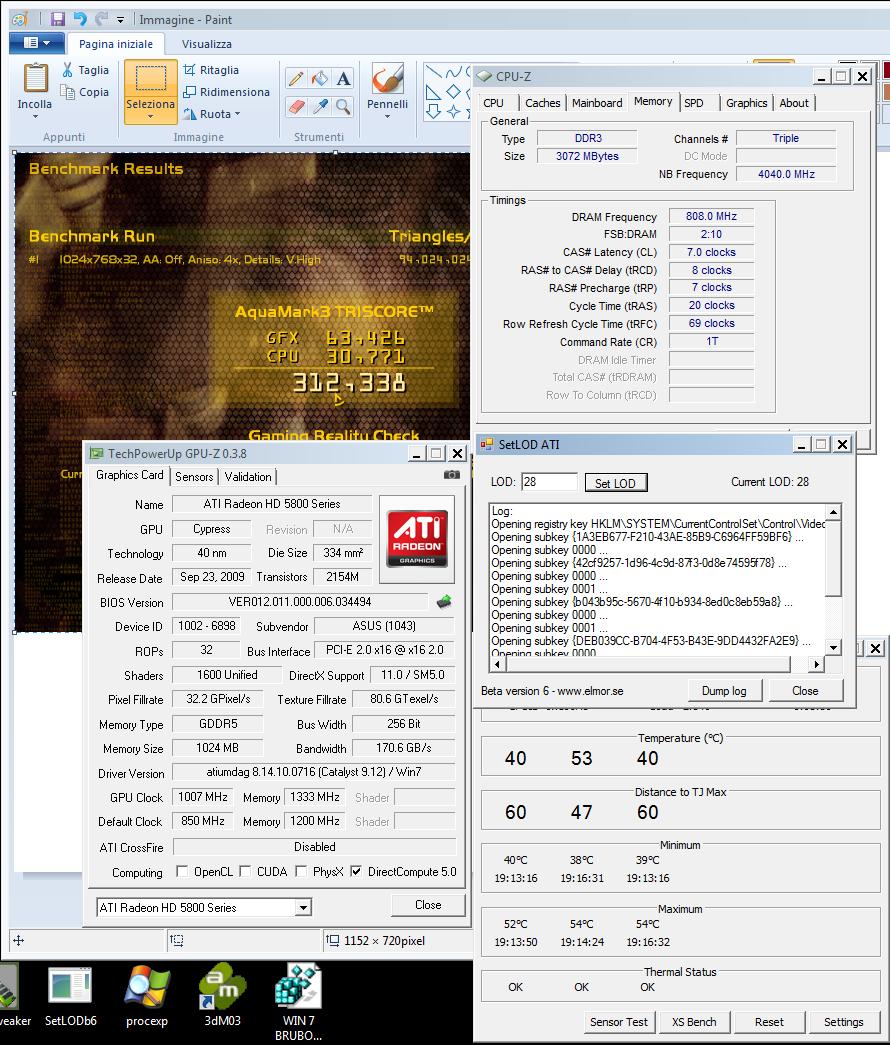Viewport: 890px width, 1045px height.
Task: Click the Set LOD button
Action: (x=615, y=483)
